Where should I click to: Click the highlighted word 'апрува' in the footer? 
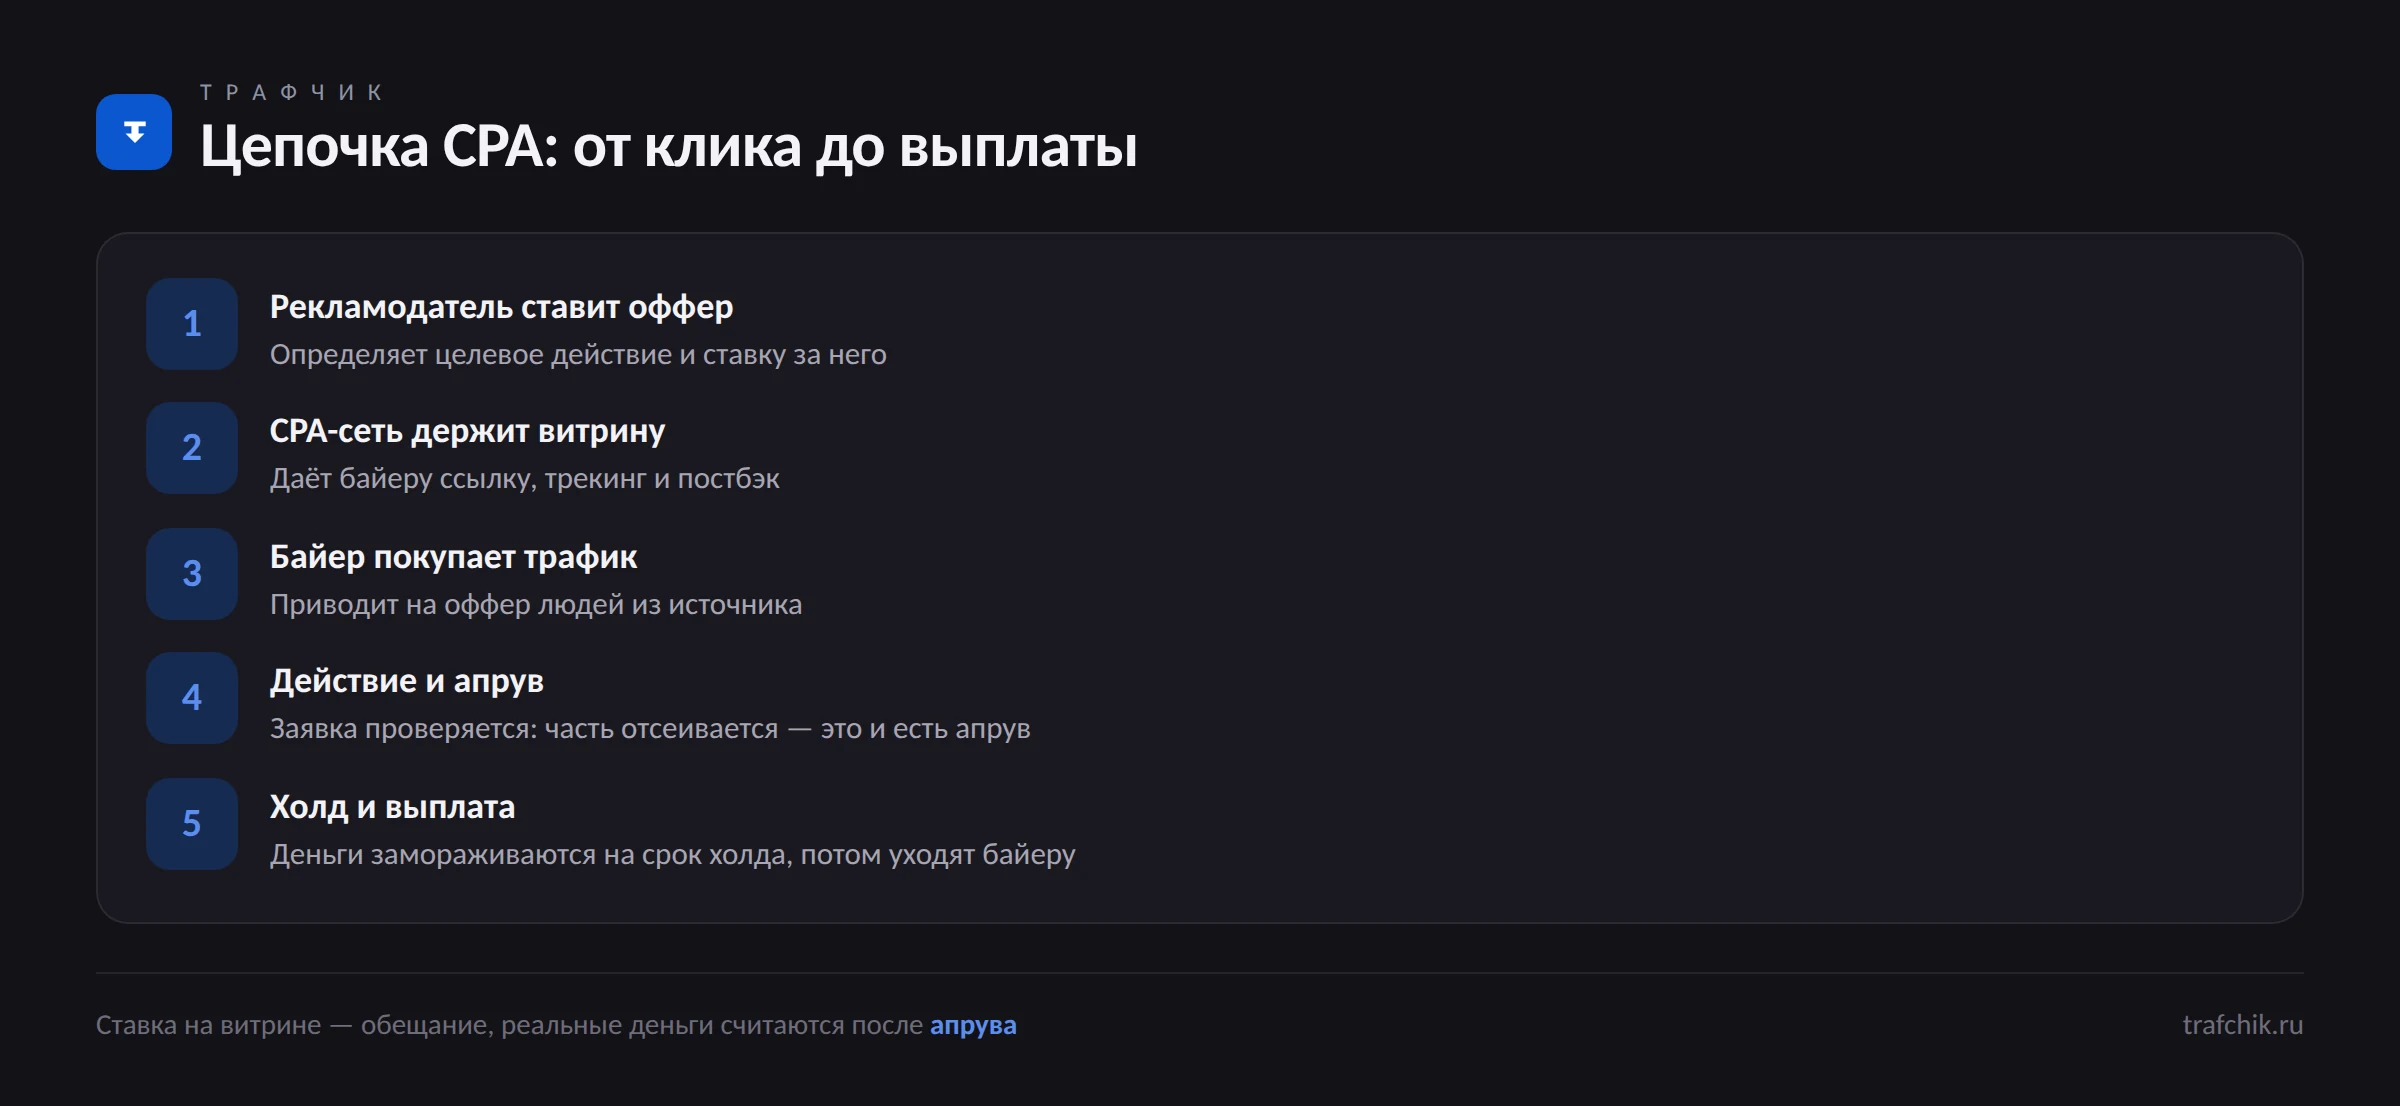973,1026
